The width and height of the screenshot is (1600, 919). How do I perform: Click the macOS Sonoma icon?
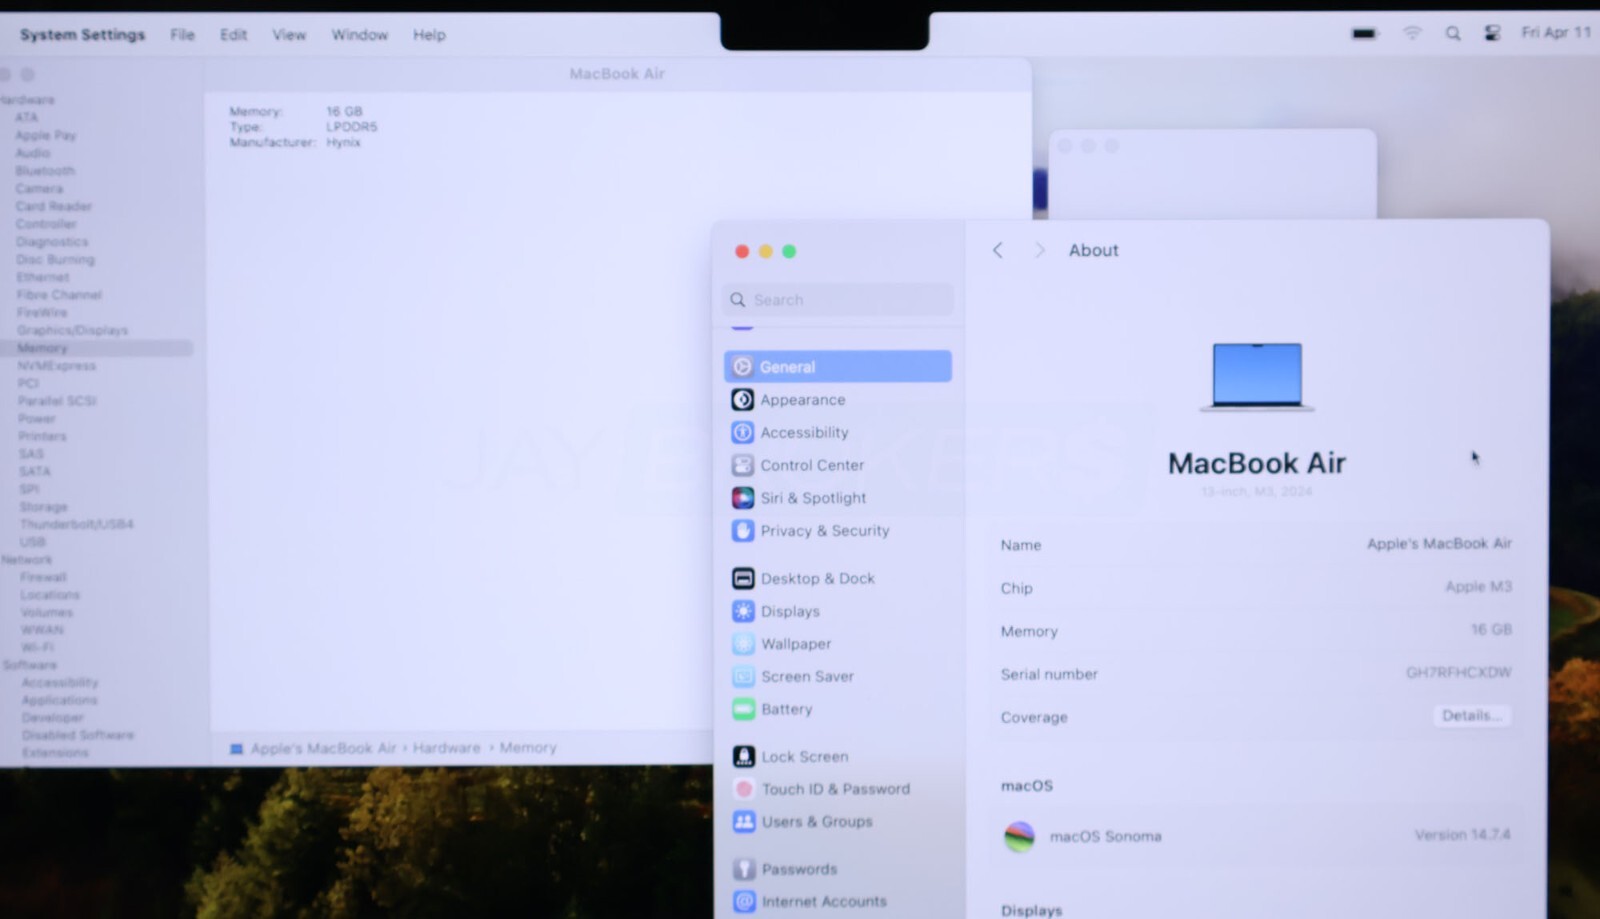point(1019,836)
